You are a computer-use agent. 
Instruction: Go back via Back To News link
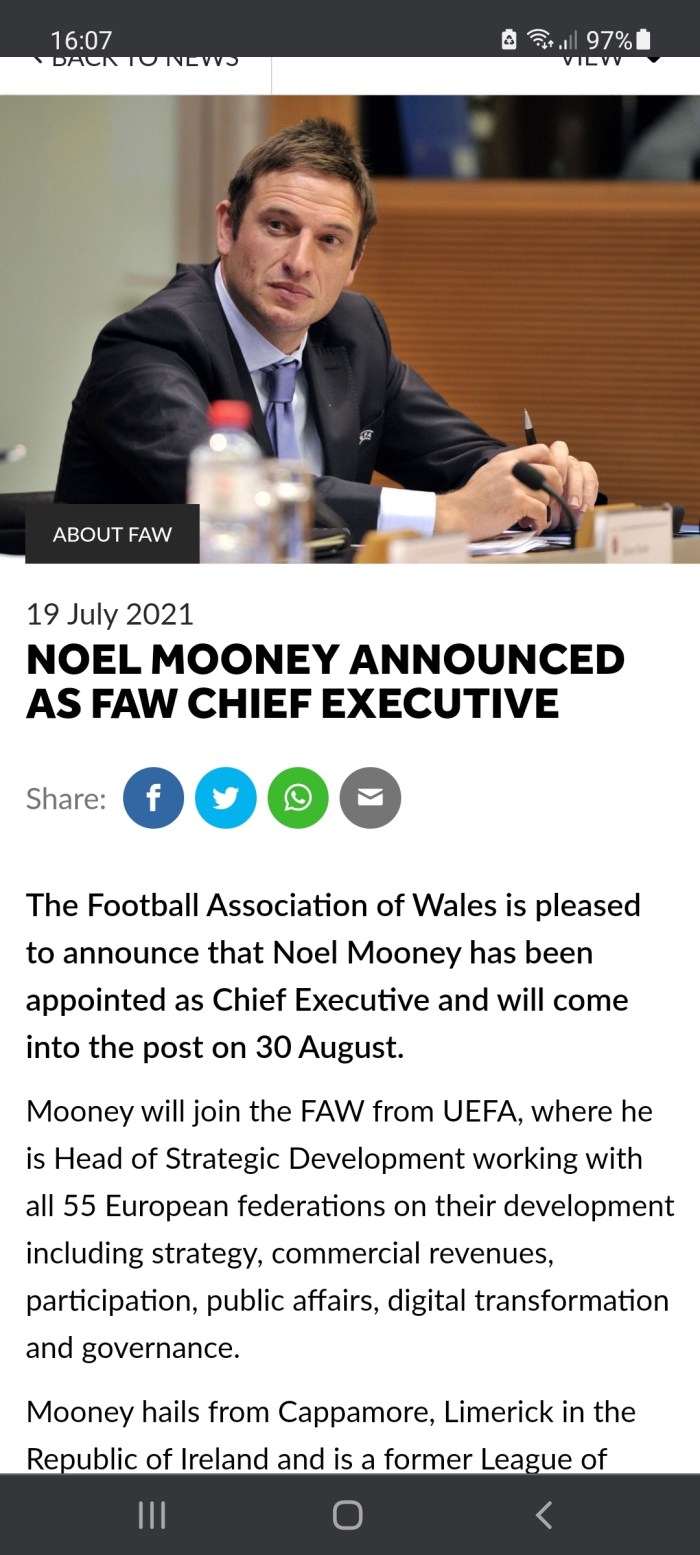(x=135, y=62)
